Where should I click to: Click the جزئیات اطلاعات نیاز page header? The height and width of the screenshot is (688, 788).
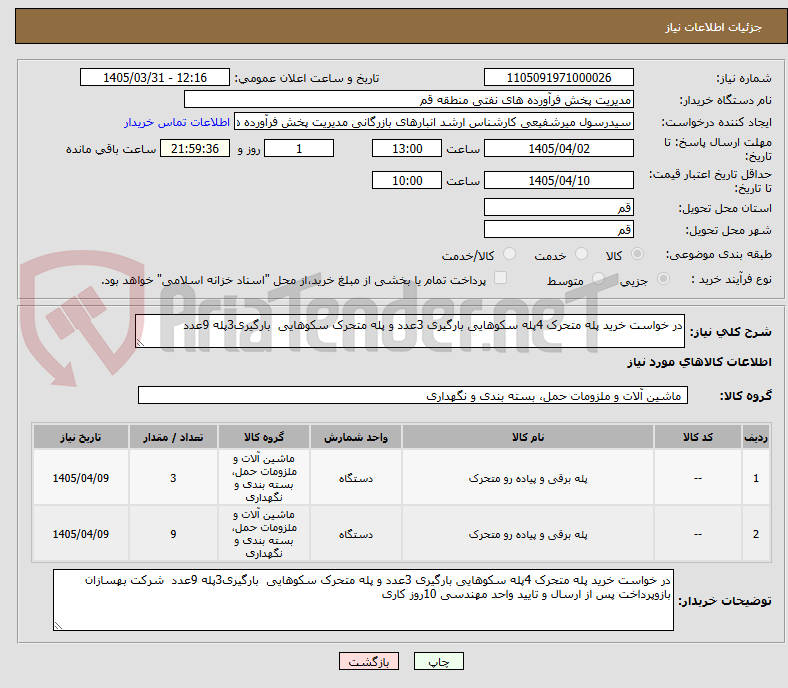(x=714, y=27)
